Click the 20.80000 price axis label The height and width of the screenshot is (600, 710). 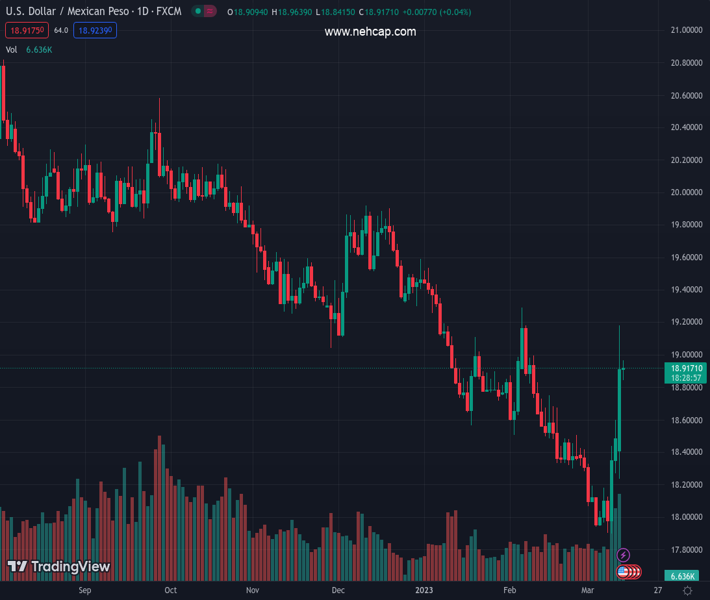point(686,63)
